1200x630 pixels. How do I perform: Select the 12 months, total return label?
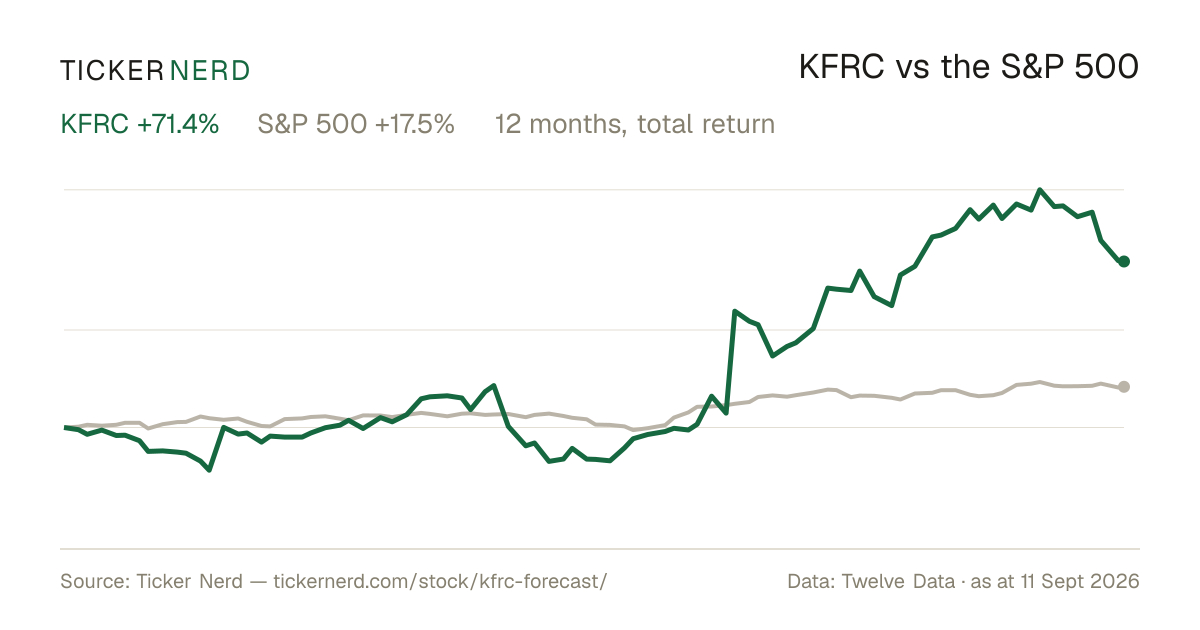635,125
